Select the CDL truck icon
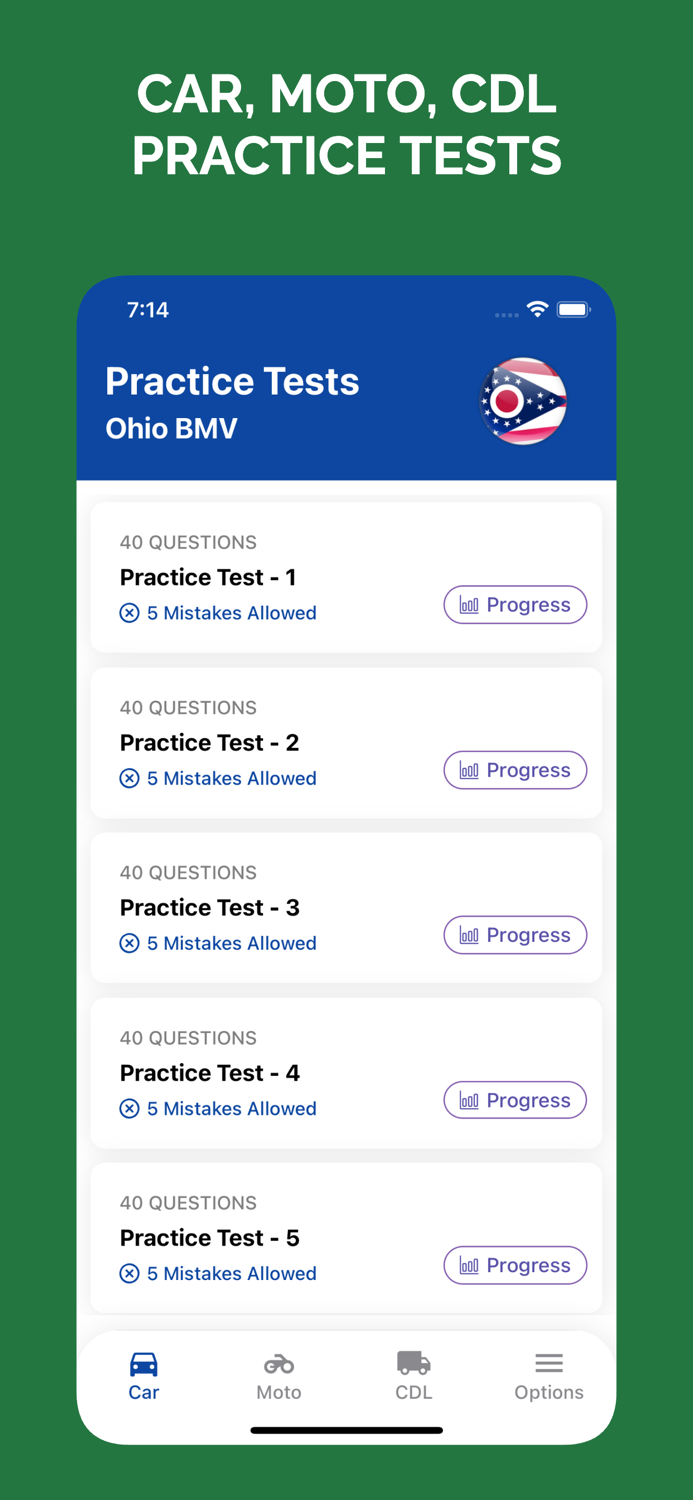The image size is (693, 1500). tap(414, 1362)
